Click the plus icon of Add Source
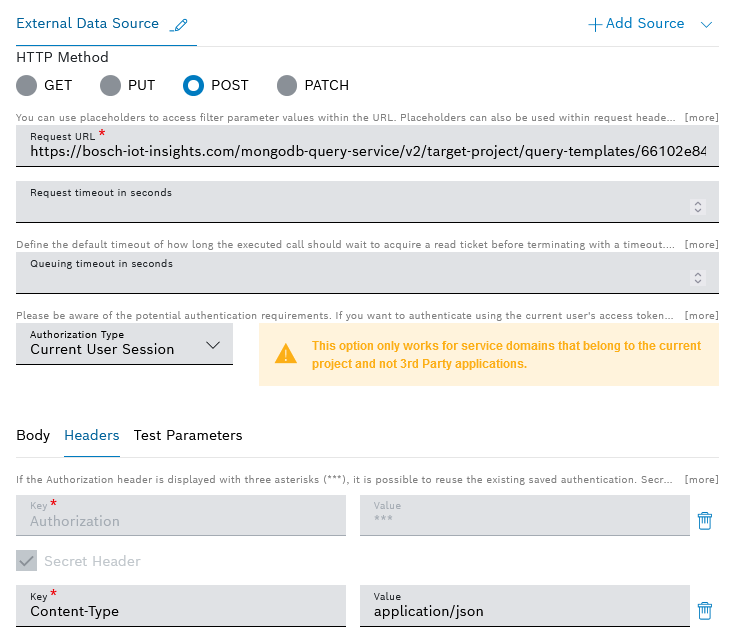The image size is (733, 637). [595, 24]
